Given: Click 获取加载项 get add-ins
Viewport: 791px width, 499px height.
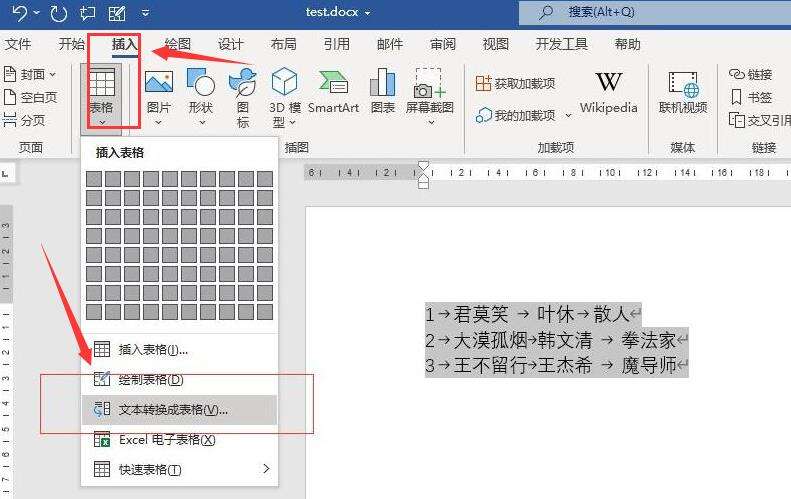Looking at the screenshot, I should [515, 83].
